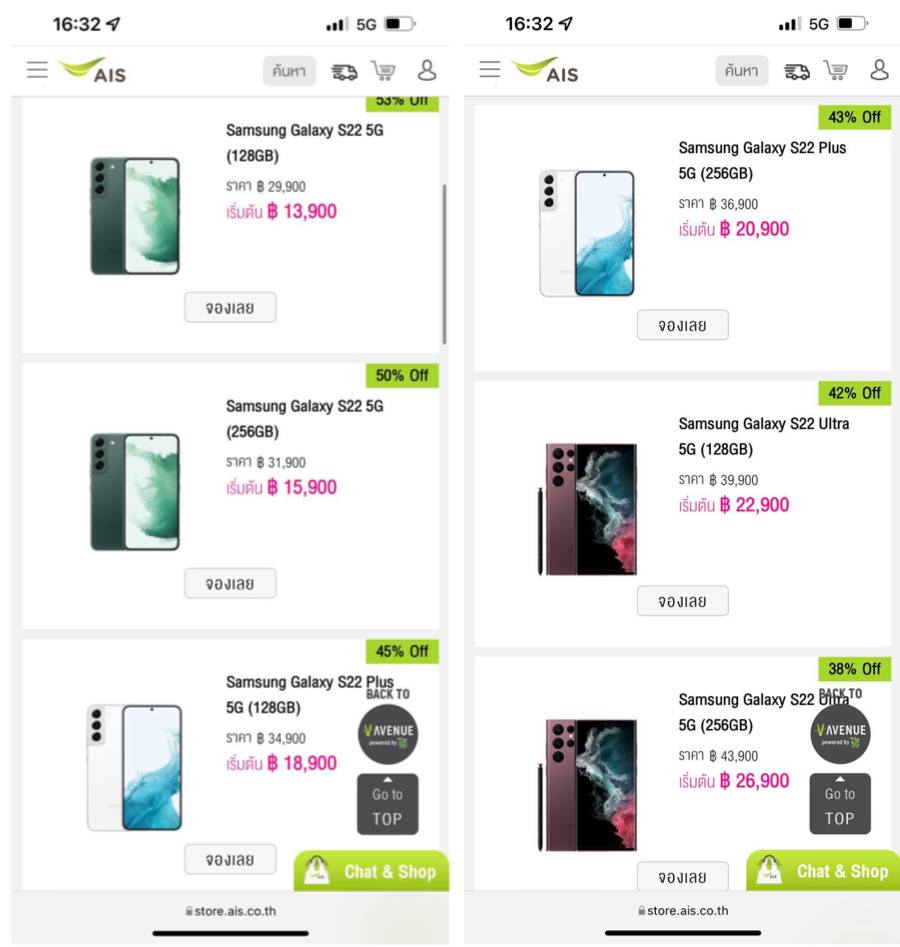Open shopping cart in left header
This screenshot has width=900, height=947.
point(383,71)
